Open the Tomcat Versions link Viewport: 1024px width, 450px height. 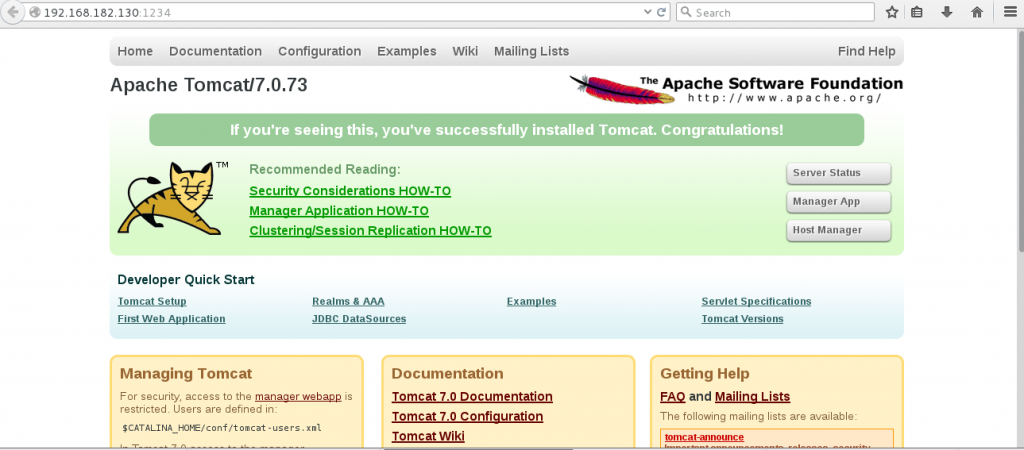[743, 319]
